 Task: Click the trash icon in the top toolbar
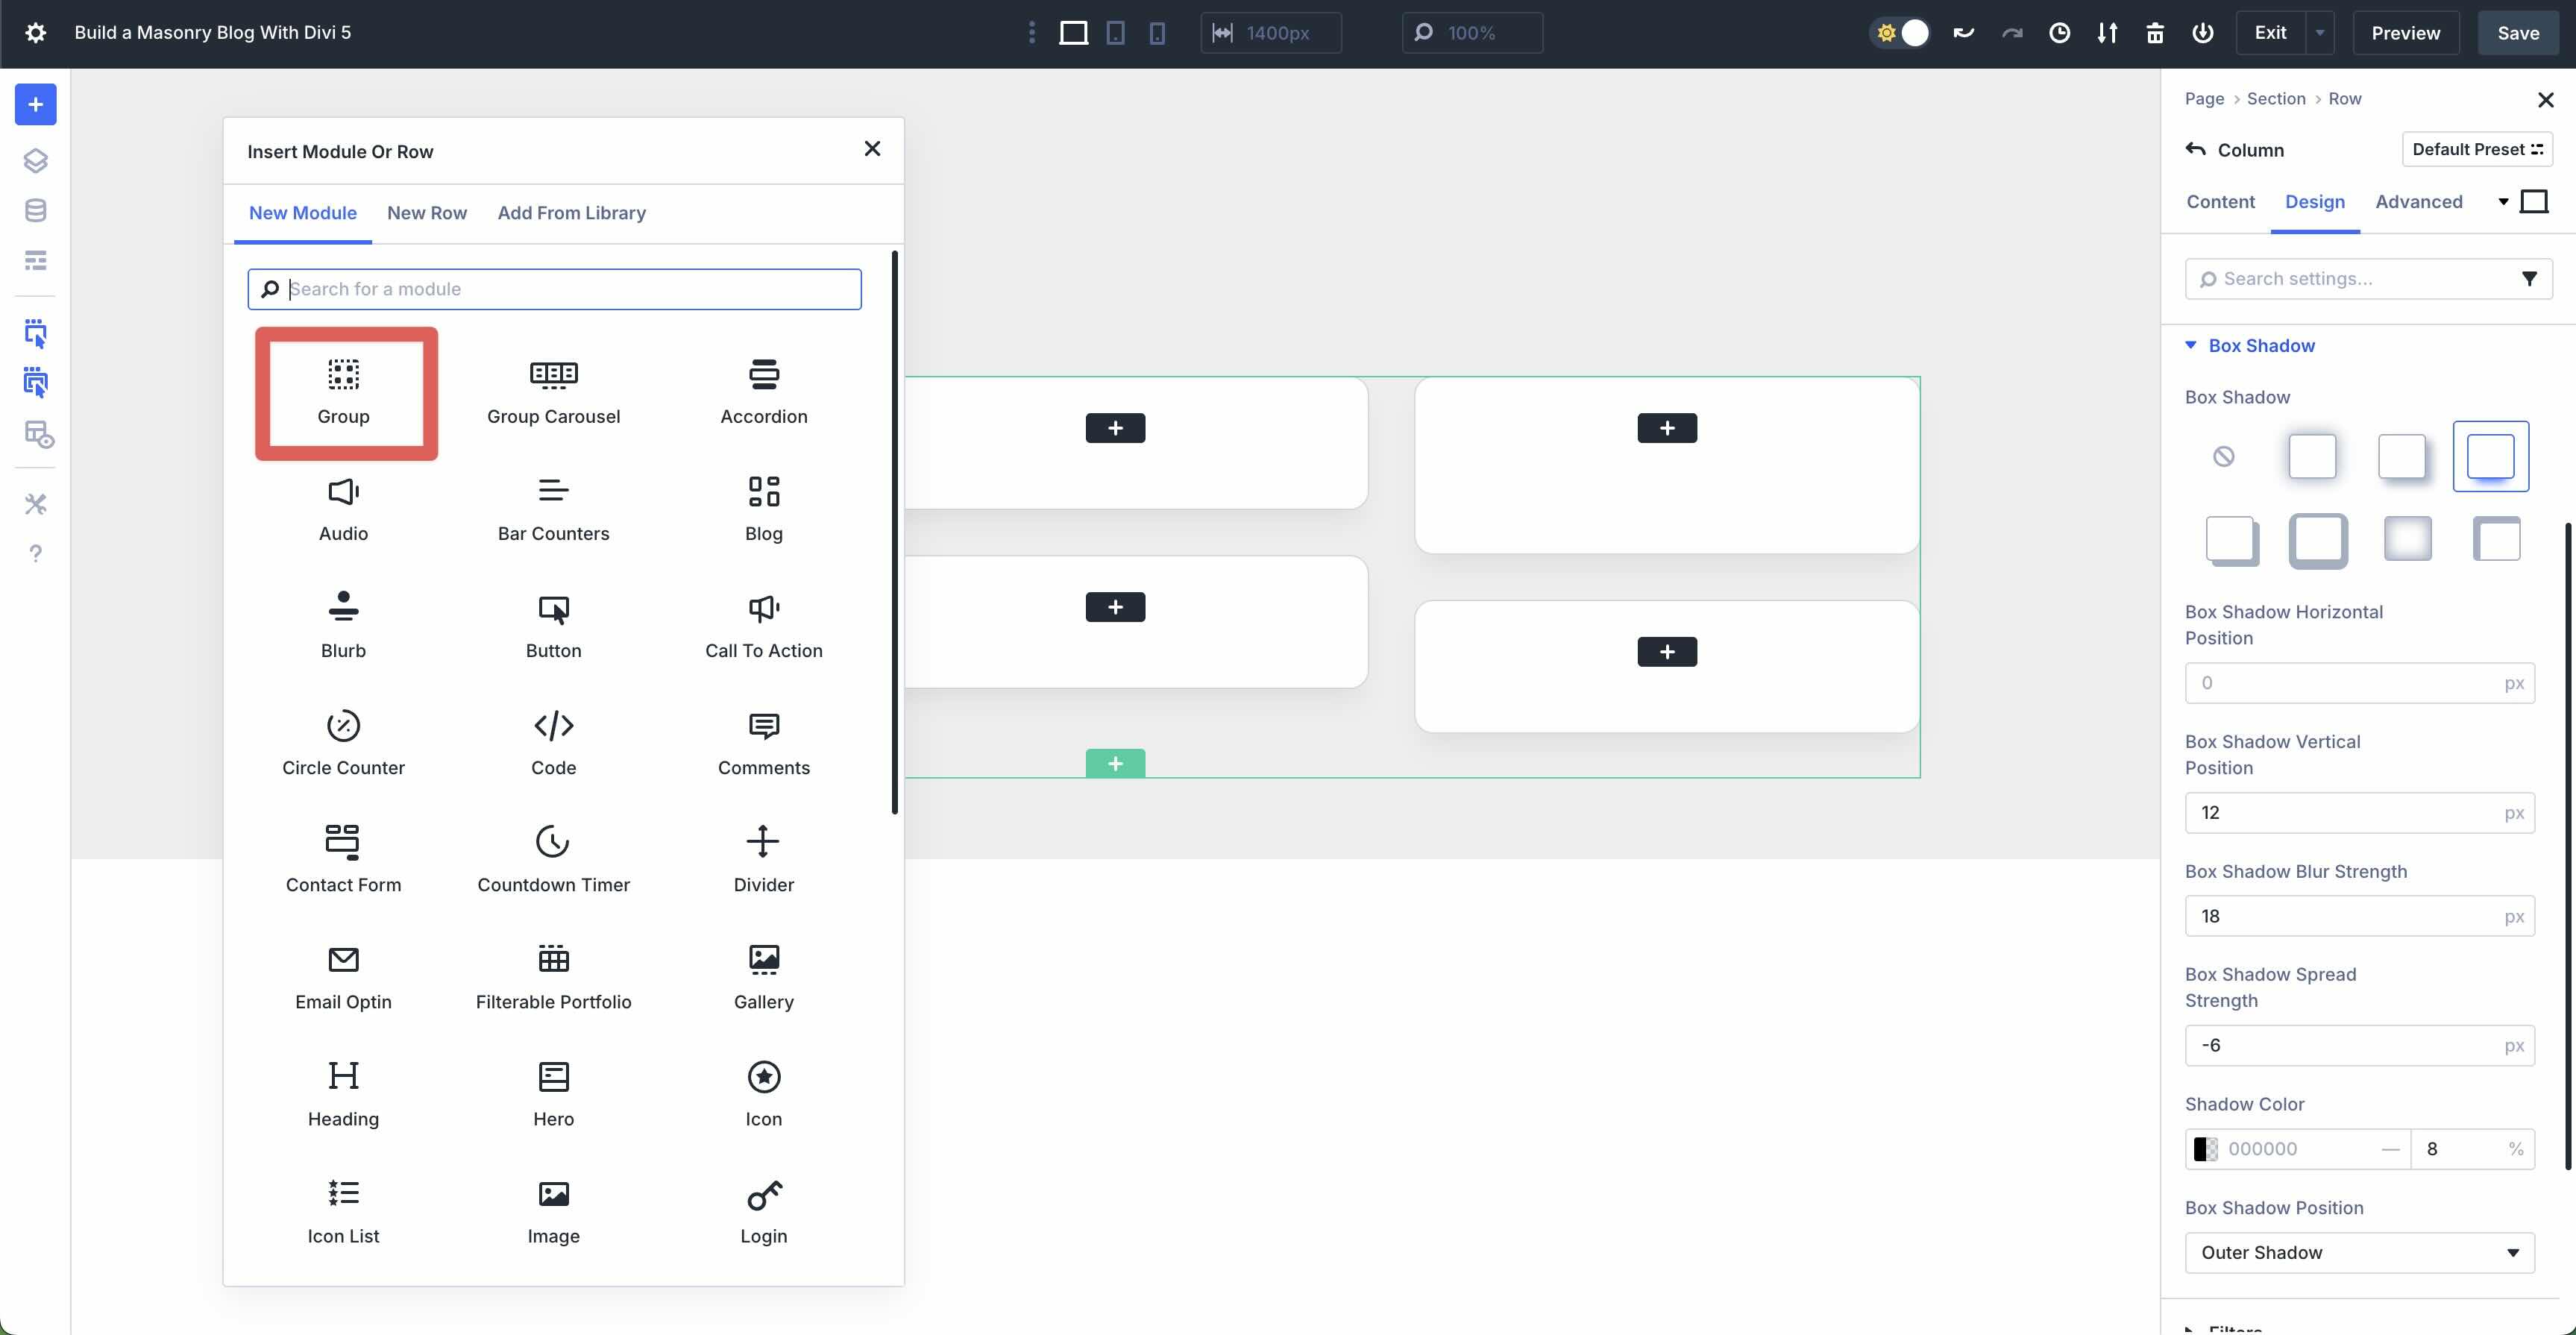click(x=2155, y=32)
